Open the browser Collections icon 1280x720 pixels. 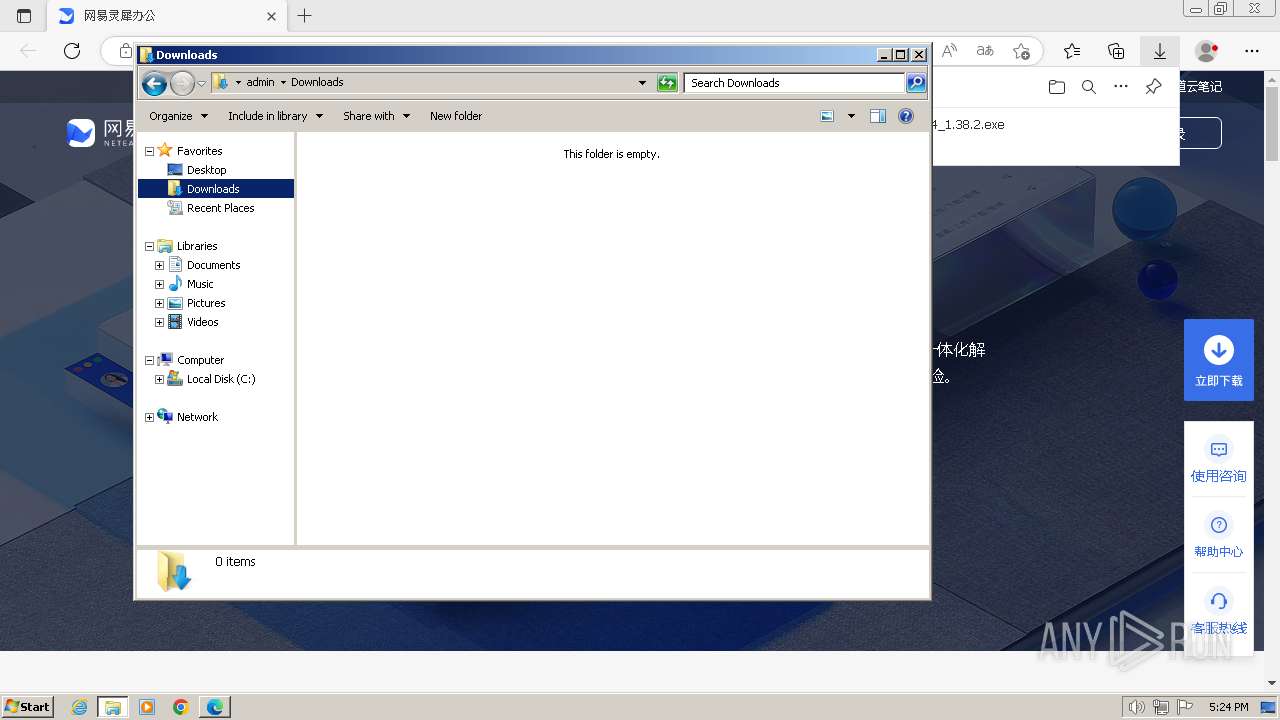coord(1116,51)
